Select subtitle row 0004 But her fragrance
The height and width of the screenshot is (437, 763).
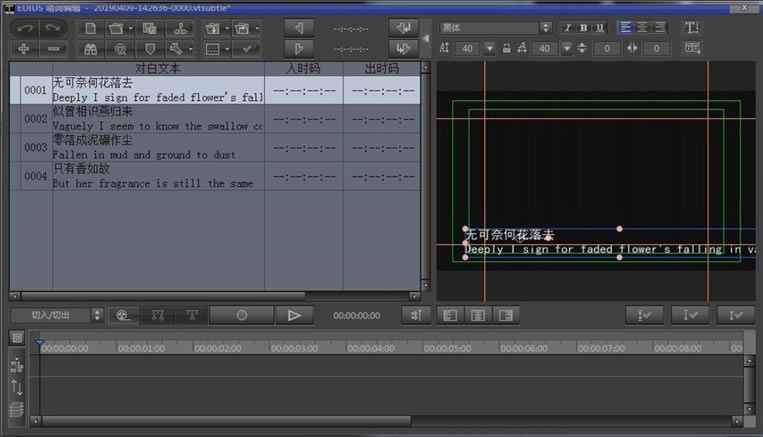coord(215,176)
